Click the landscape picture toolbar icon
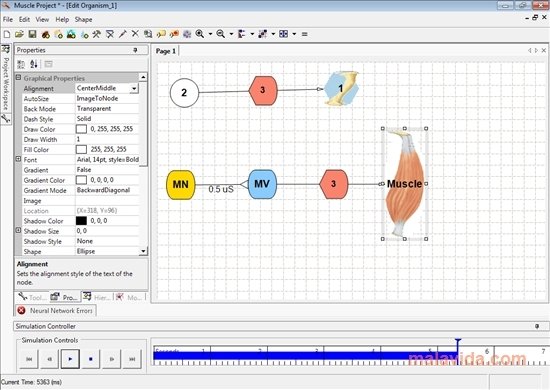This screenshot has width=550, height=390. (71, 34)
